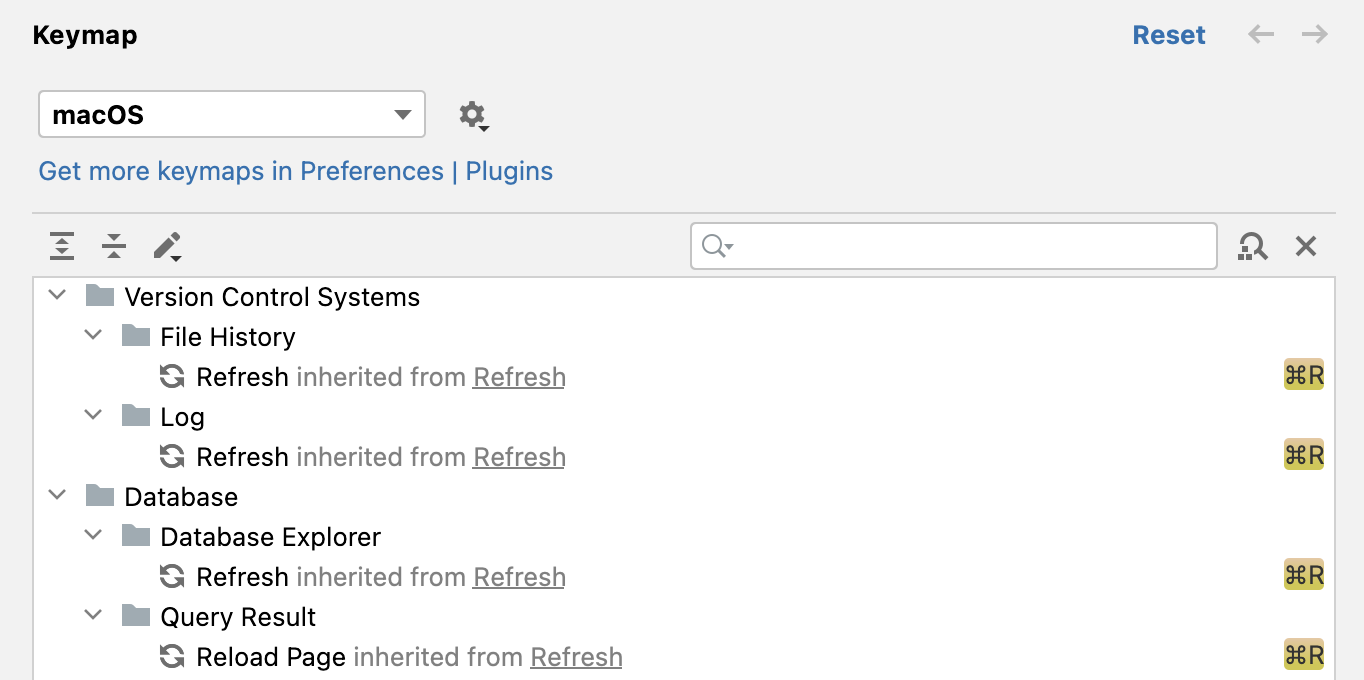
Task: Click the refresh icon beside Log's Refresh action
Action: click(x=173, y=456)
